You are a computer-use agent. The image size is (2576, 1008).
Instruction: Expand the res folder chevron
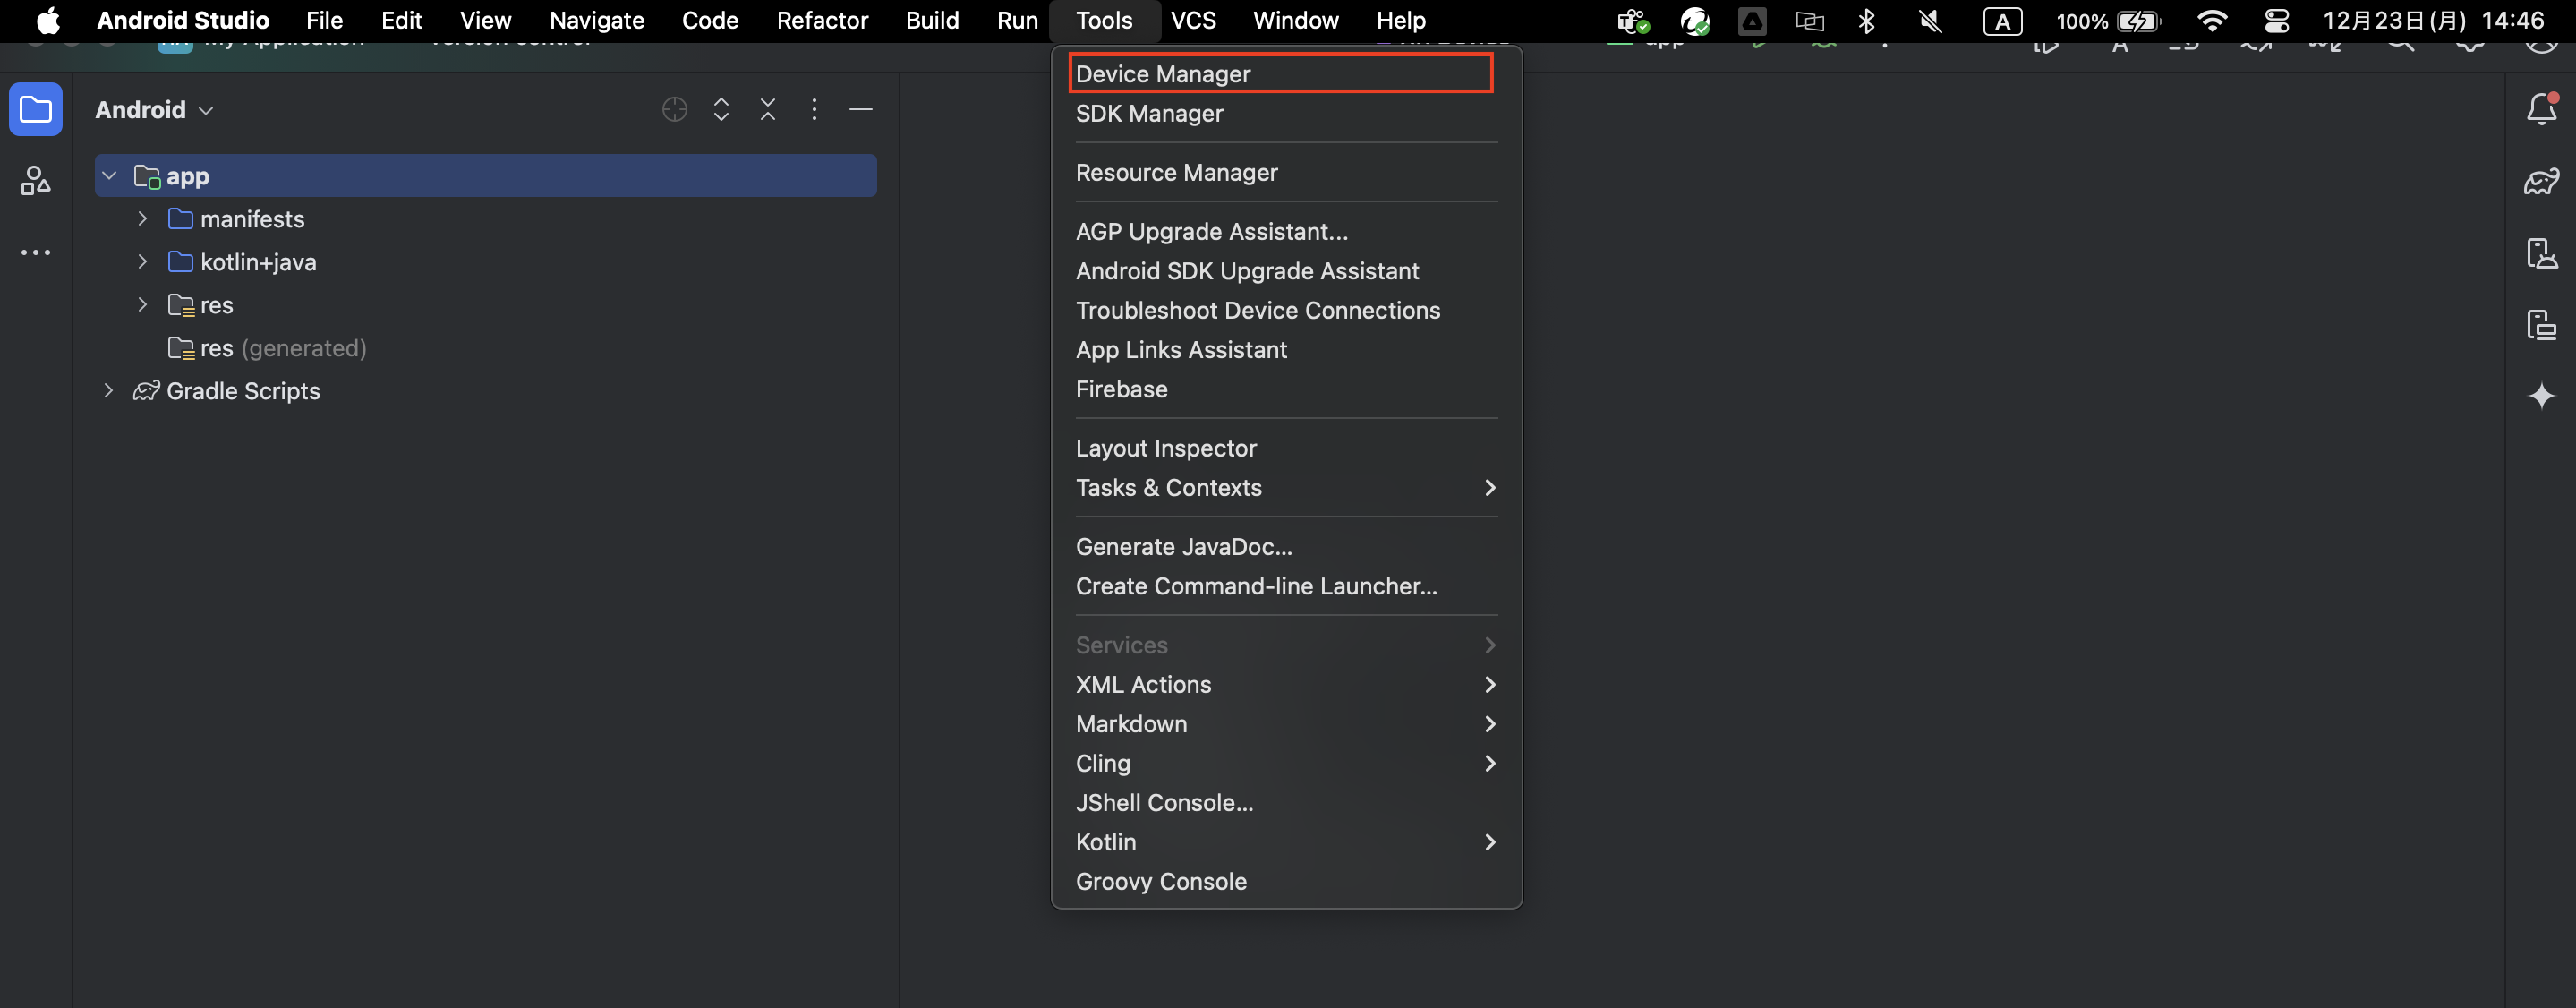142,305
